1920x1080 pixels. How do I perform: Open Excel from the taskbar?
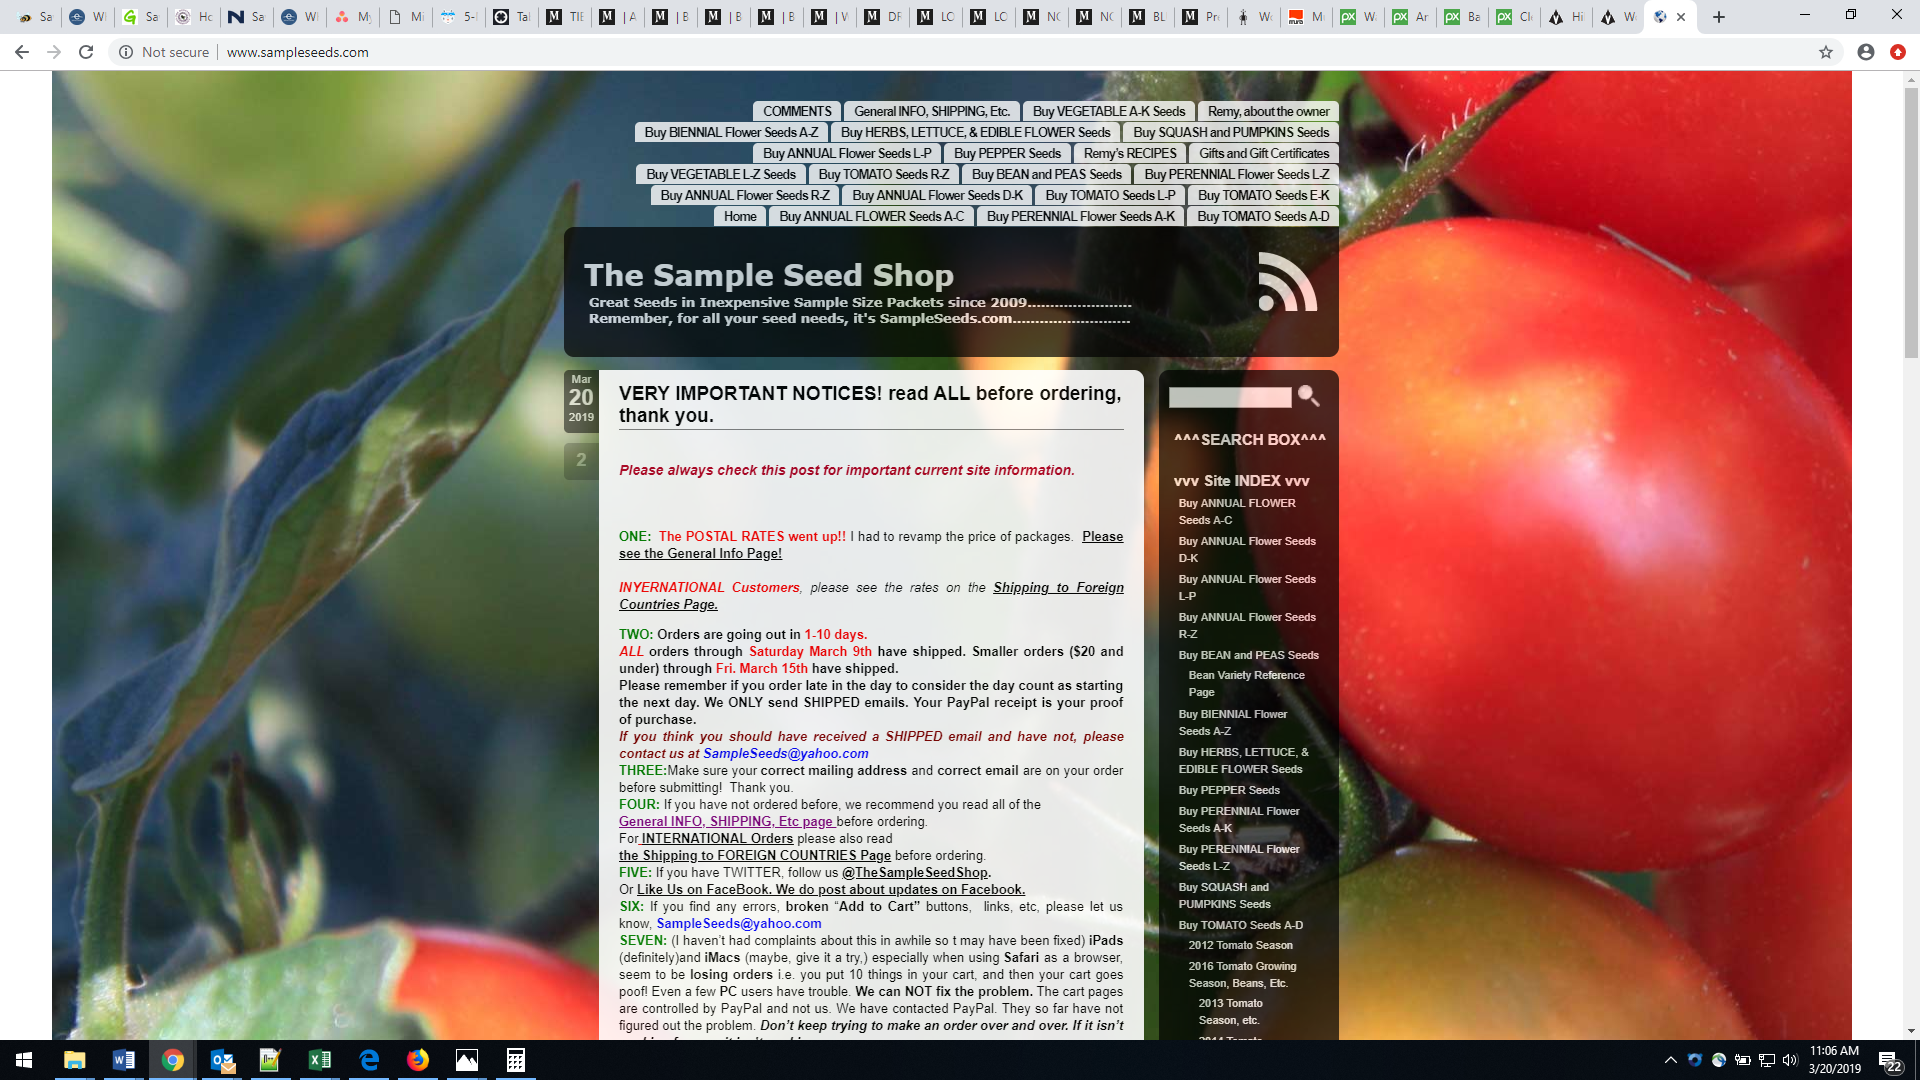click(x=320, y=1060)
